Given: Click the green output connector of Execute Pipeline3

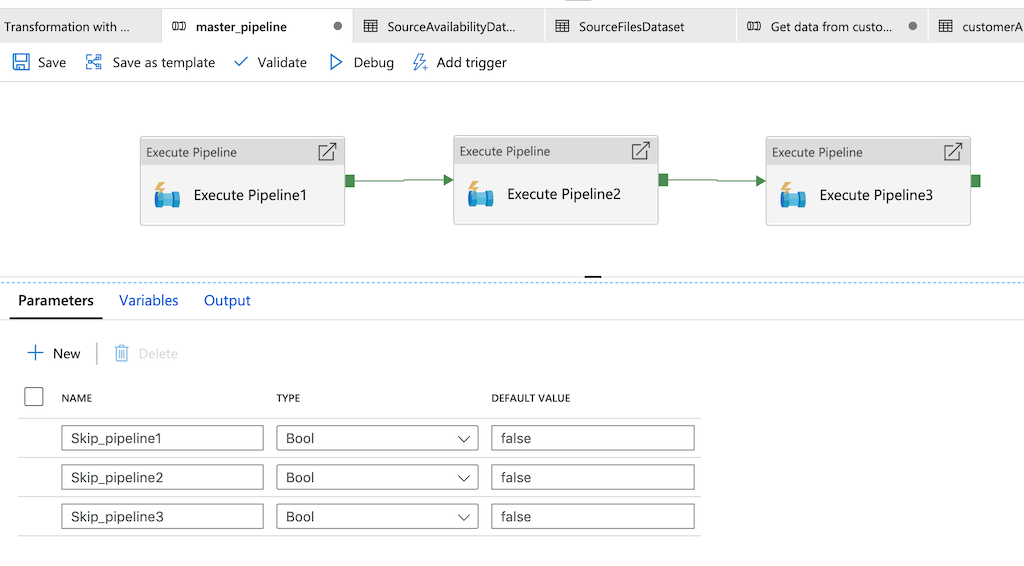Looking at the screenshot, I should pyautogui.click(x=975, y=181).
